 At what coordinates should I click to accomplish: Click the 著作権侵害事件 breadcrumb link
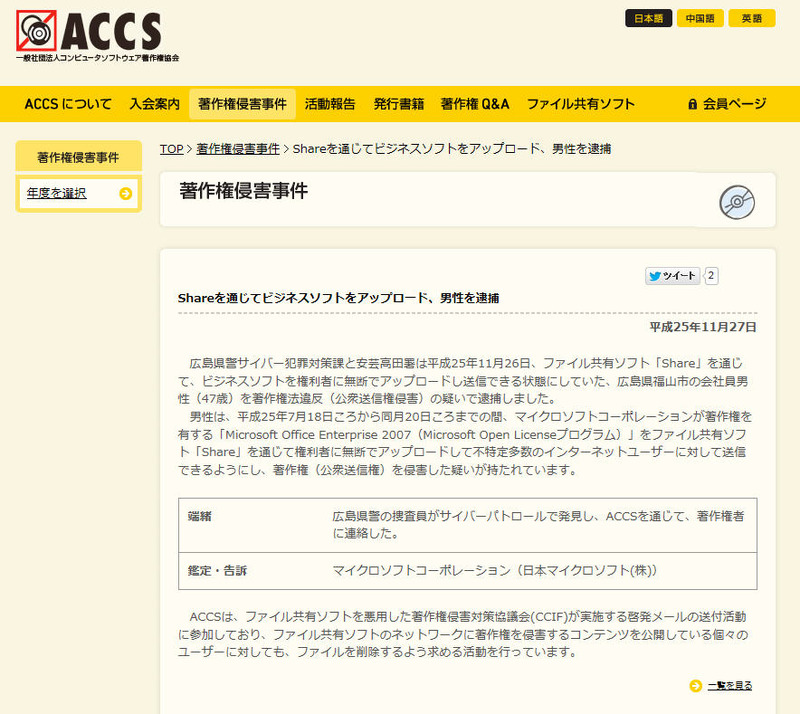click(238, 149)
